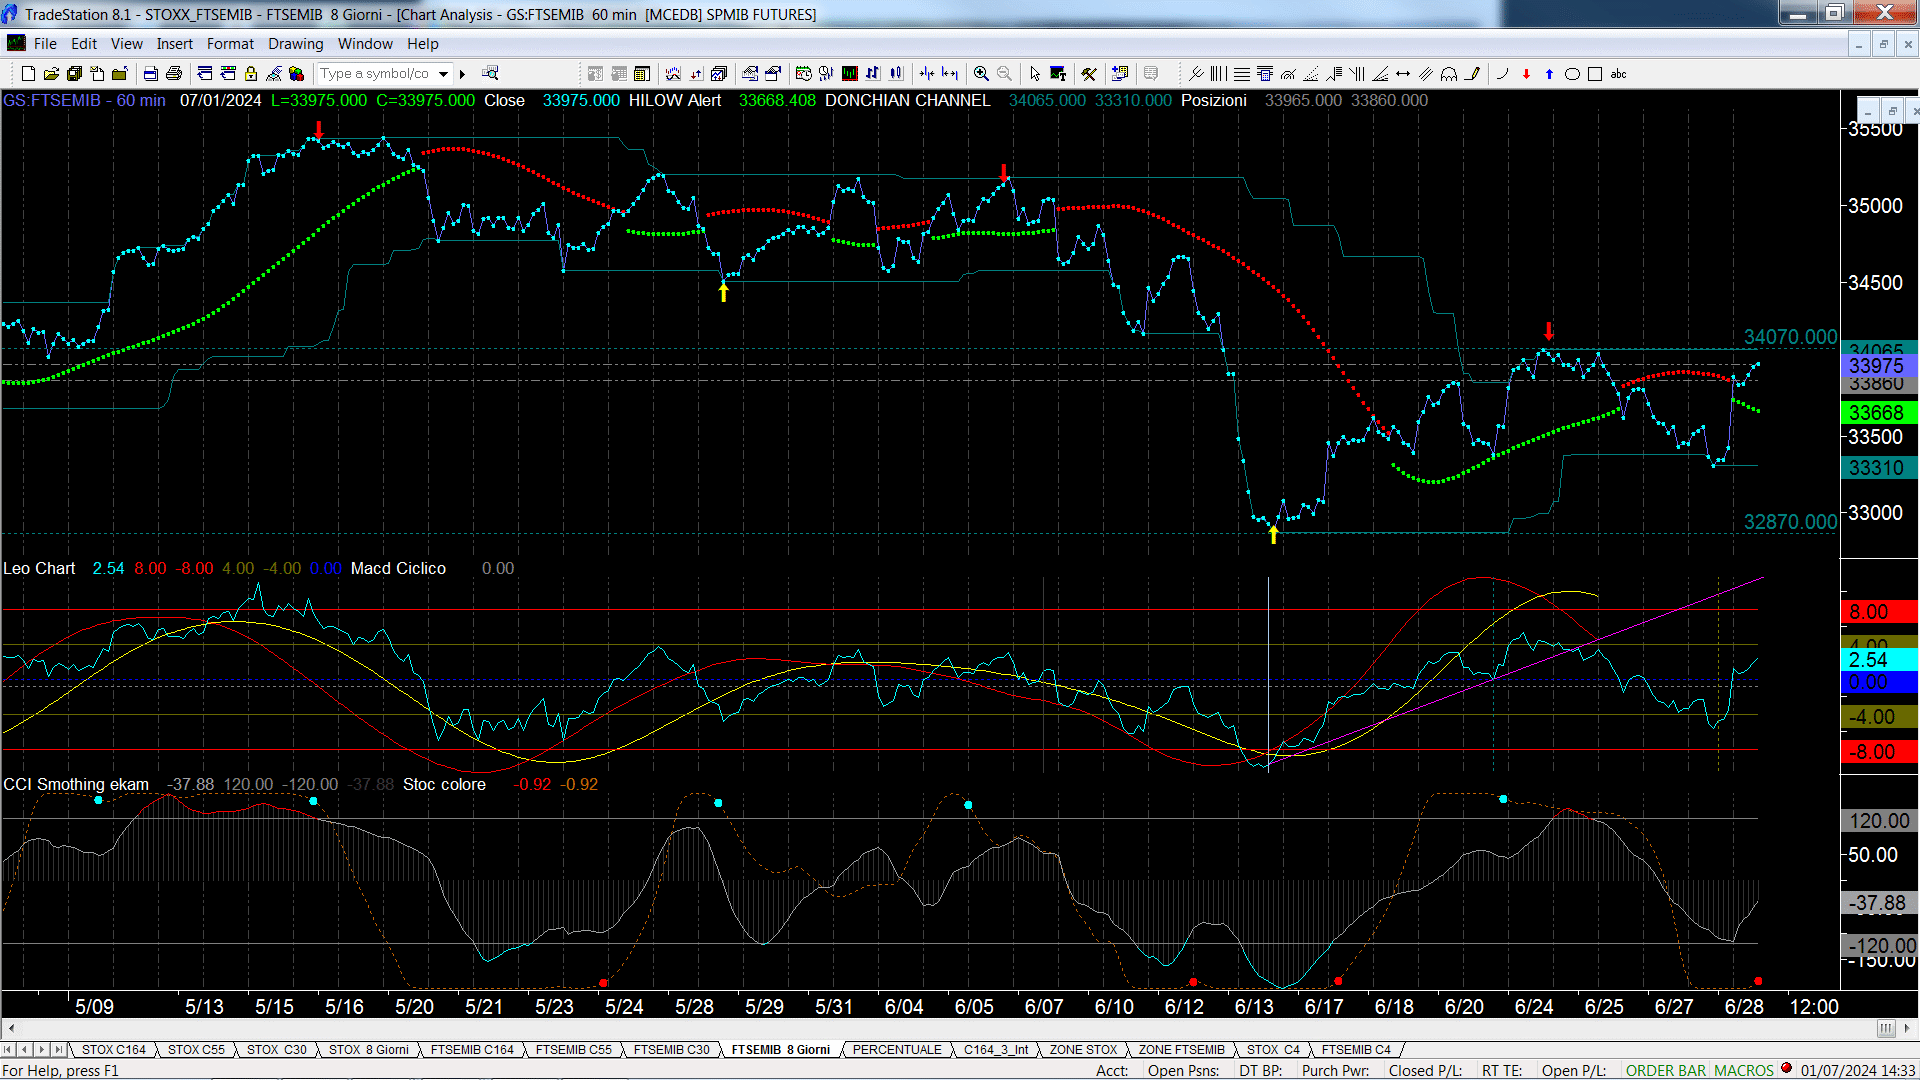Click the 2.54 cyan Leo Chart value

108,568
